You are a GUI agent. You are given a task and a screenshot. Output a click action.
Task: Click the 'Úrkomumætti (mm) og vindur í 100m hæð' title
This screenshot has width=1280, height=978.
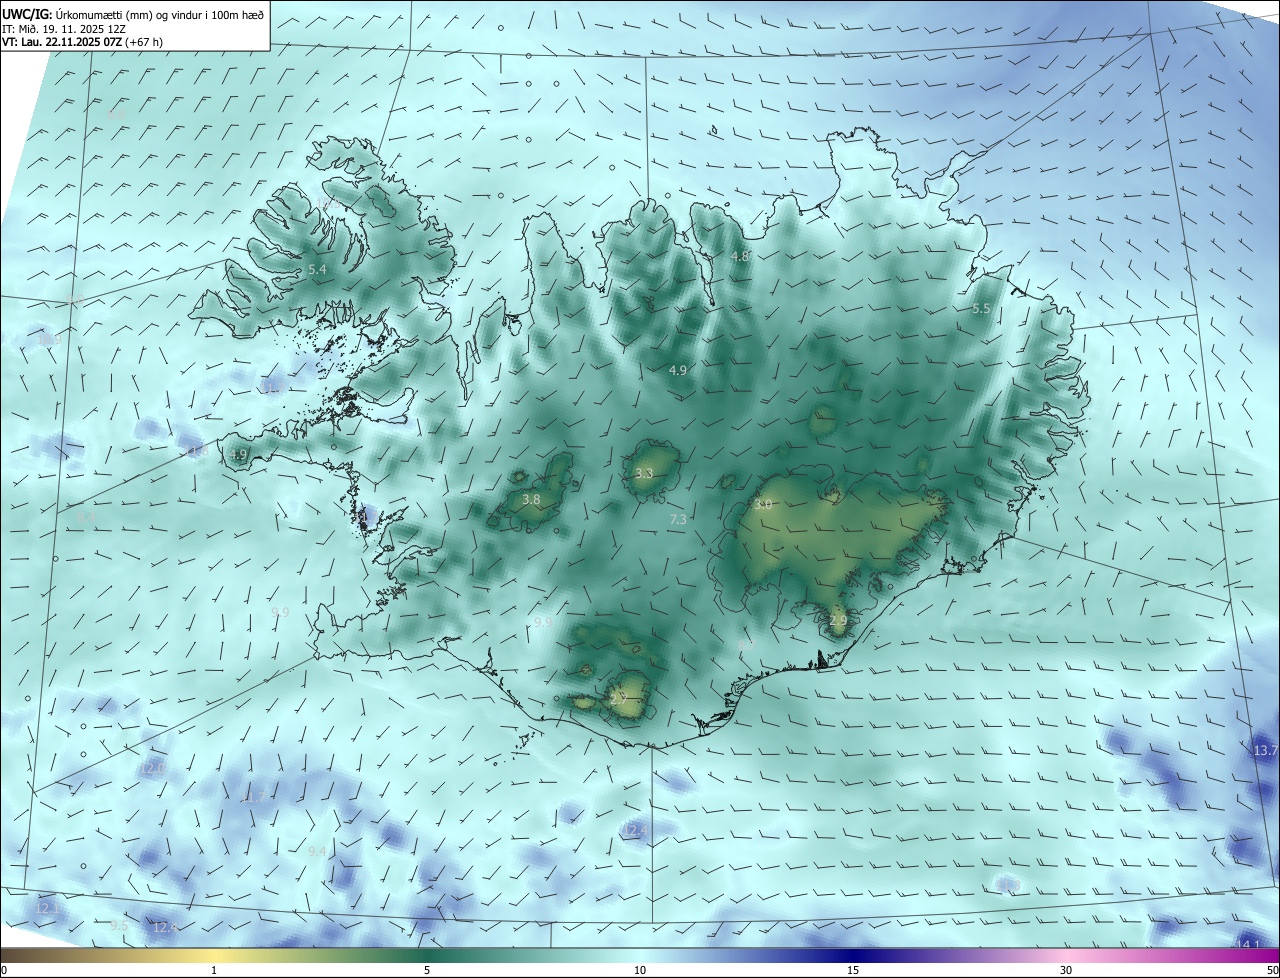[x=160, y=15]
